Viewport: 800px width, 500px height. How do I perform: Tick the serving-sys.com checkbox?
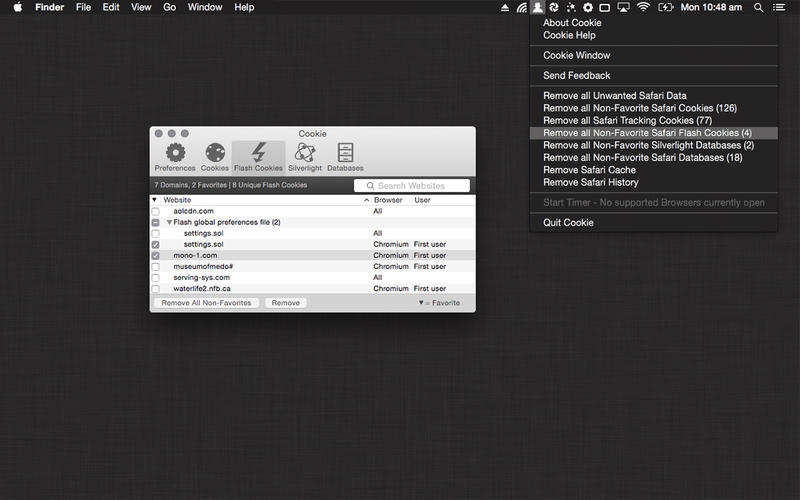(x=156, y=278)
